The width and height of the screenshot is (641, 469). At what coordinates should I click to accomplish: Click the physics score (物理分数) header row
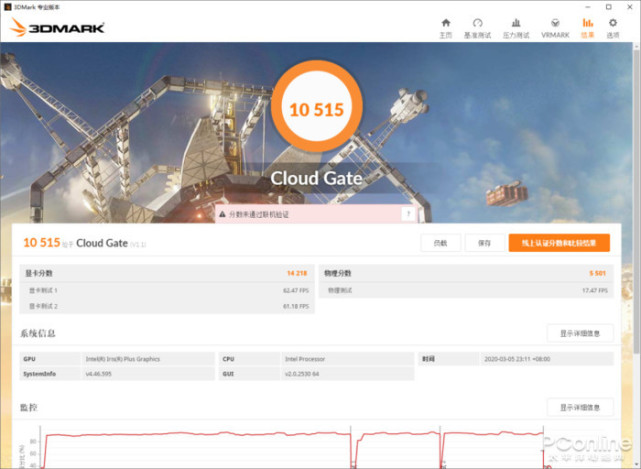point(466,273)
